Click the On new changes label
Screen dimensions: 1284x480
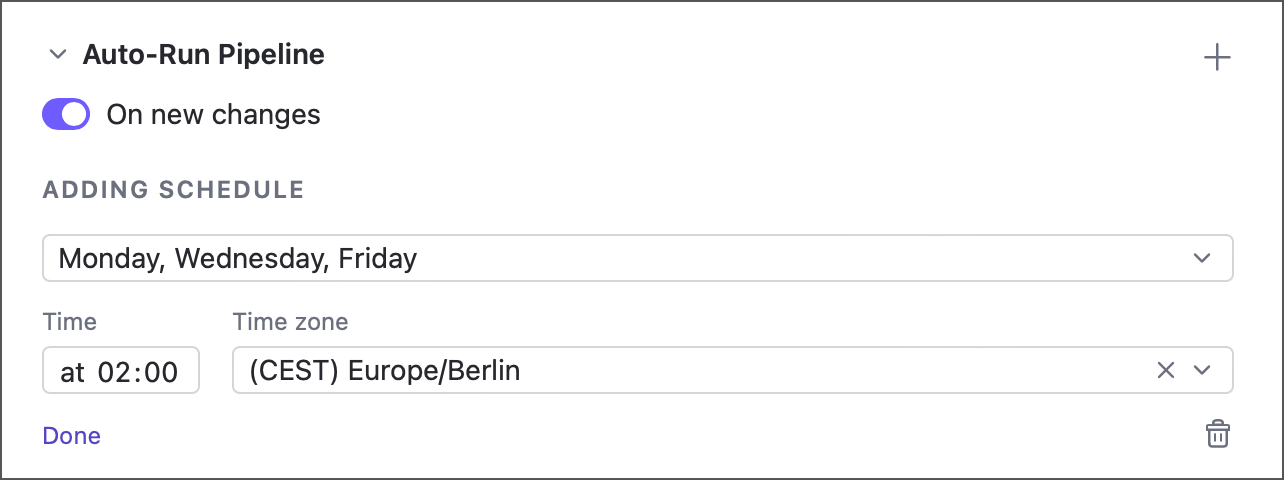coord(213,115)
